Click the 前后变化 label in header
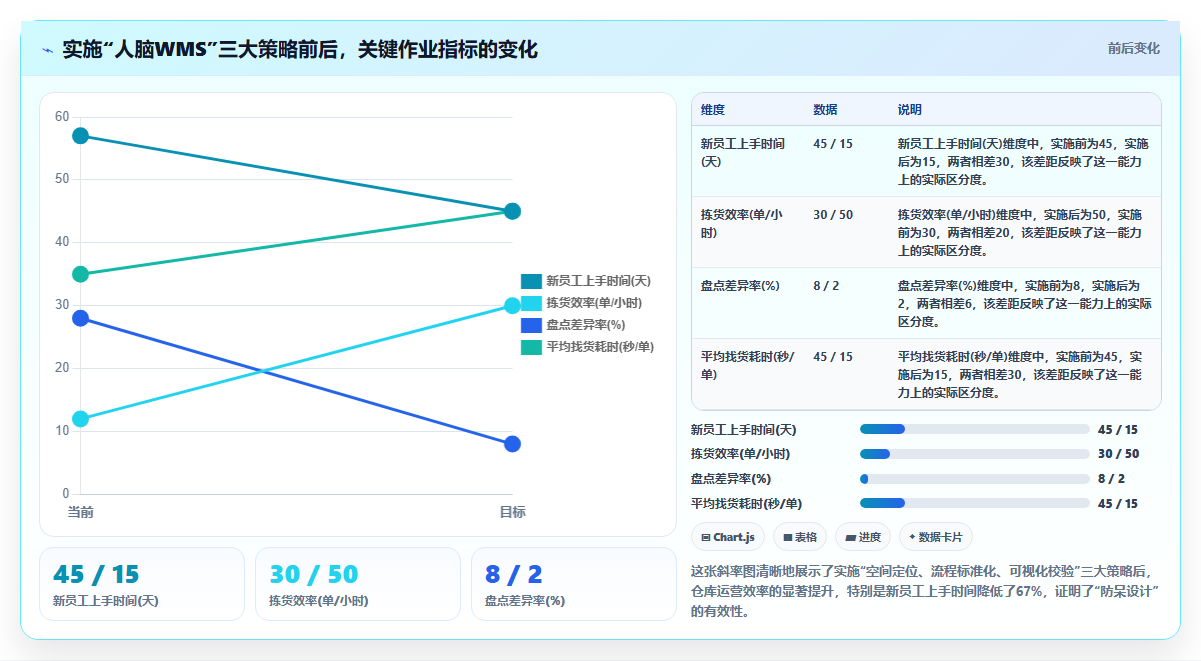This screenshot has width=1201, height=661. point(1133,48)
